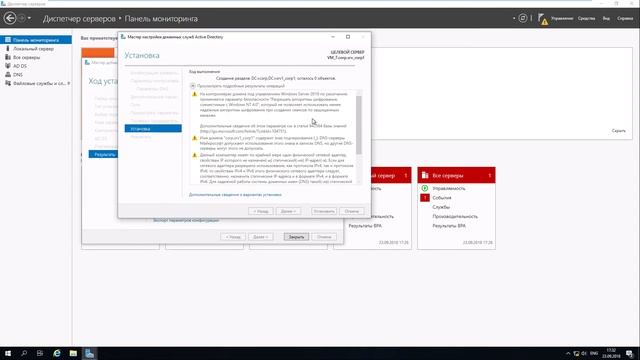Click the Active Directory wizard title bar icon
Viewport: 640px width, 360px height.
[123, 37]
